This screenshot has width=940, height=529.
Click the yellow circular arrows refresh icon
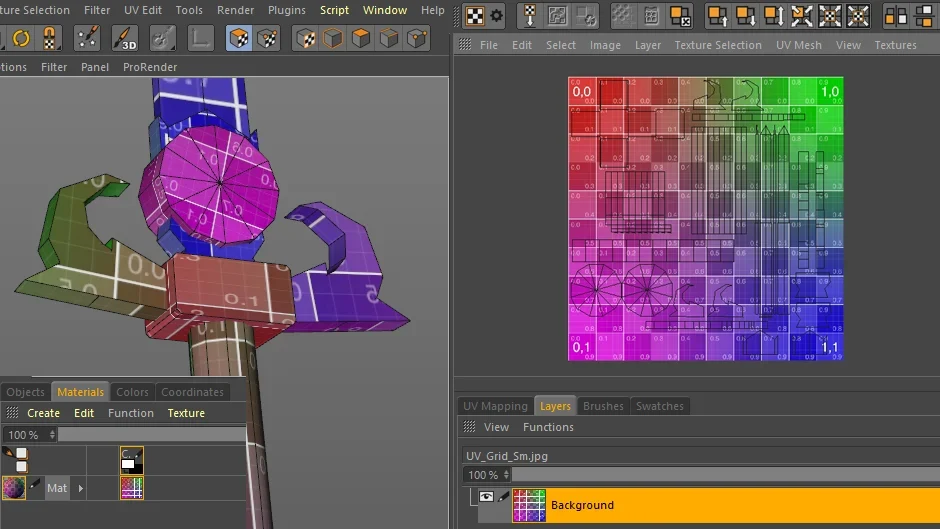tap(21, 38)
